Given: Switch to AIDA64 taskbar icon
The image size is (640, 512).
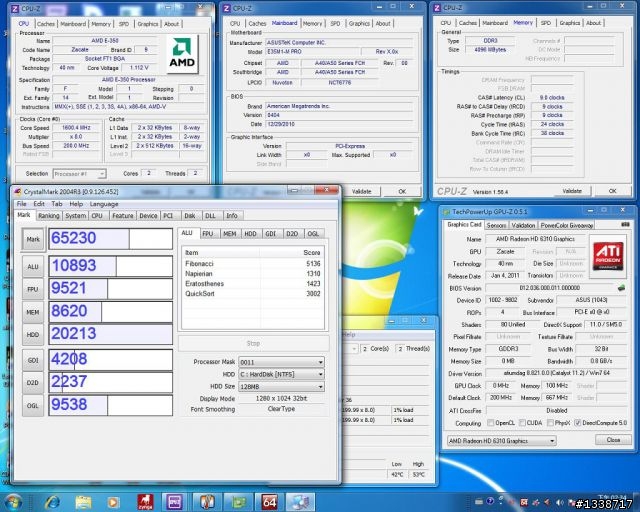Looking at the screenshot, I should click(269, 502).
